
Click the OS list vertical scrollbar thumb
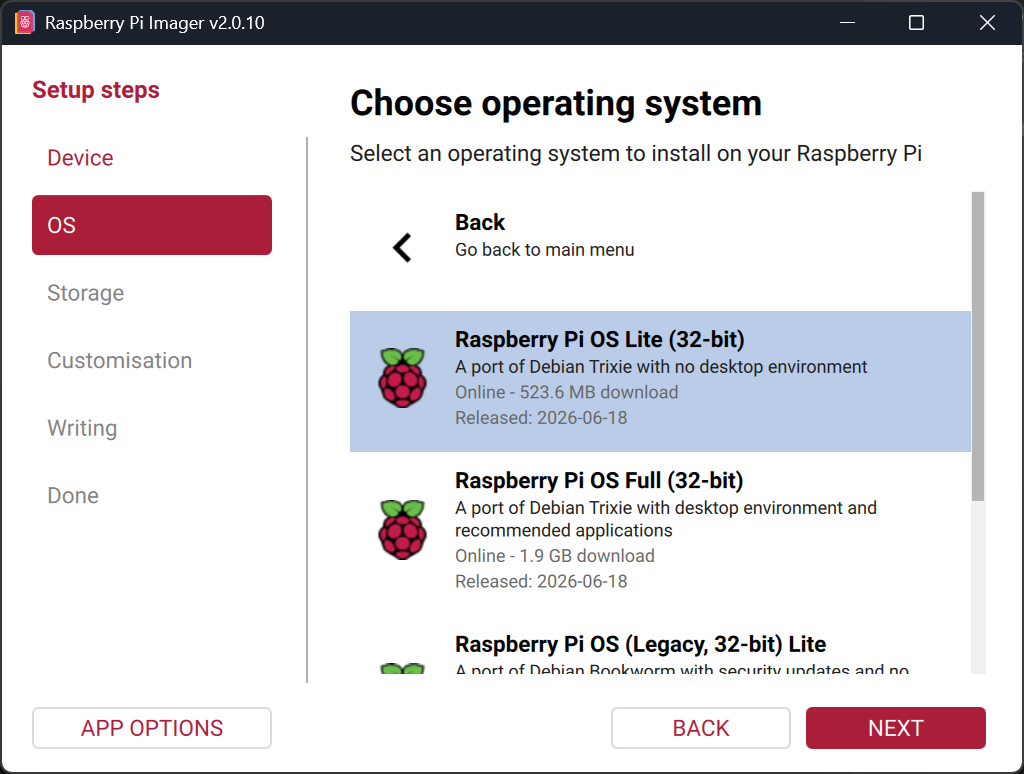978,346
